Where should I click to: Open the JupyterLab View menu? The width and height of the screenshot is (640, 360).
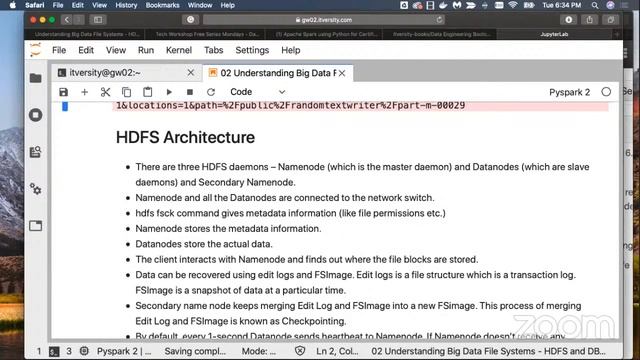pos(116,50)
